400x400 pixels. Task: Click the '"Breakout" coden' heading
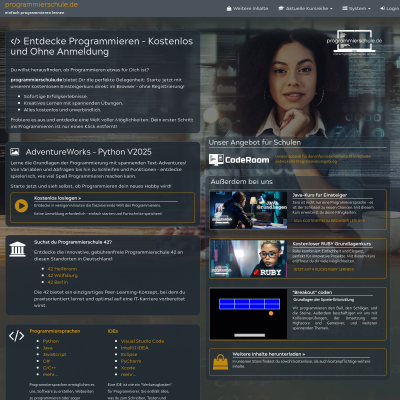pyautogui.click(x=312, y=292)
